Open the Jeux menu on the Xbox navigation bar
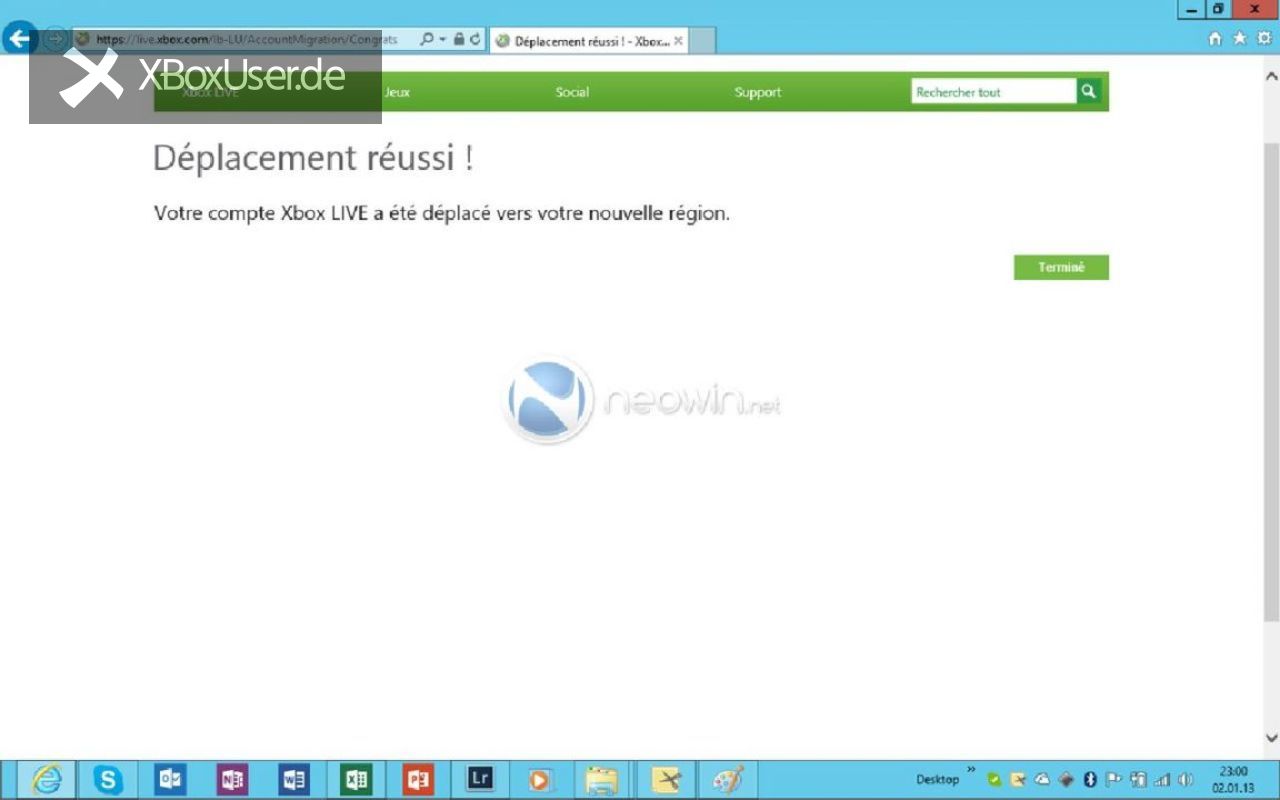 tap(397, 92)
